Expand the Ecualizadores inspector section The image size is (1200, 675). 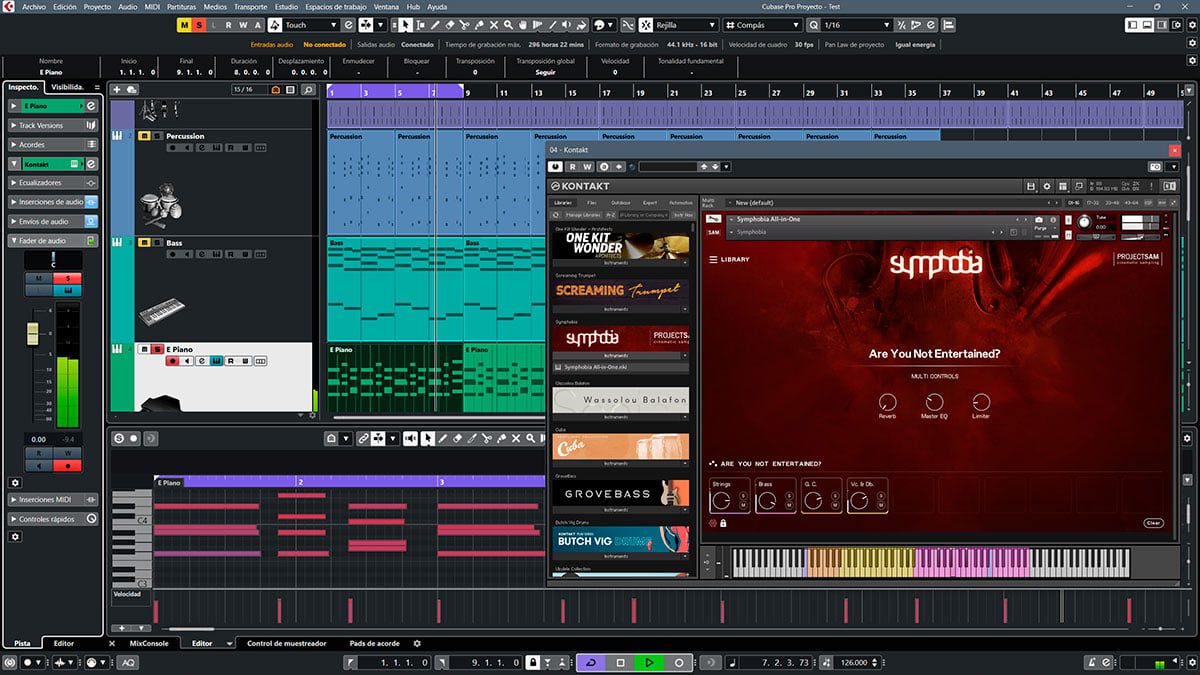coord(52,183)
